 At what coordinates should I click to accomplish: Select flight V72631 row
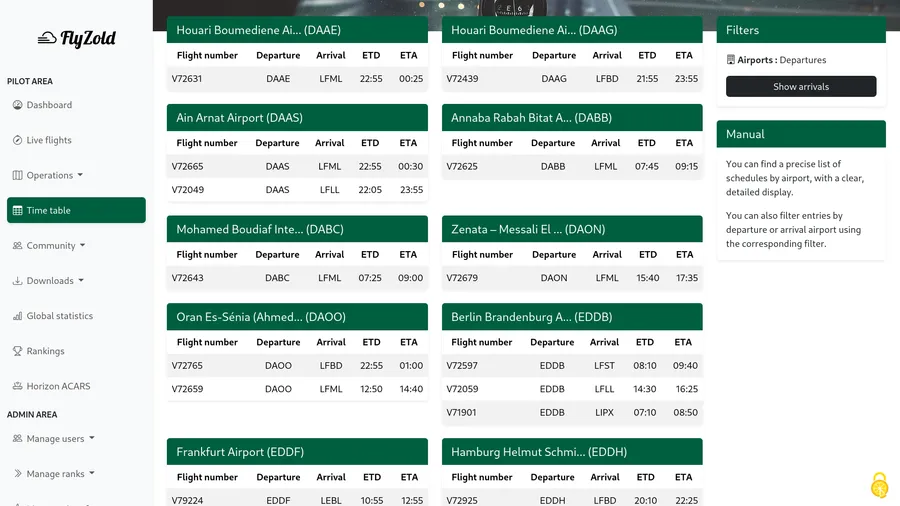click(x=297, y=79)
